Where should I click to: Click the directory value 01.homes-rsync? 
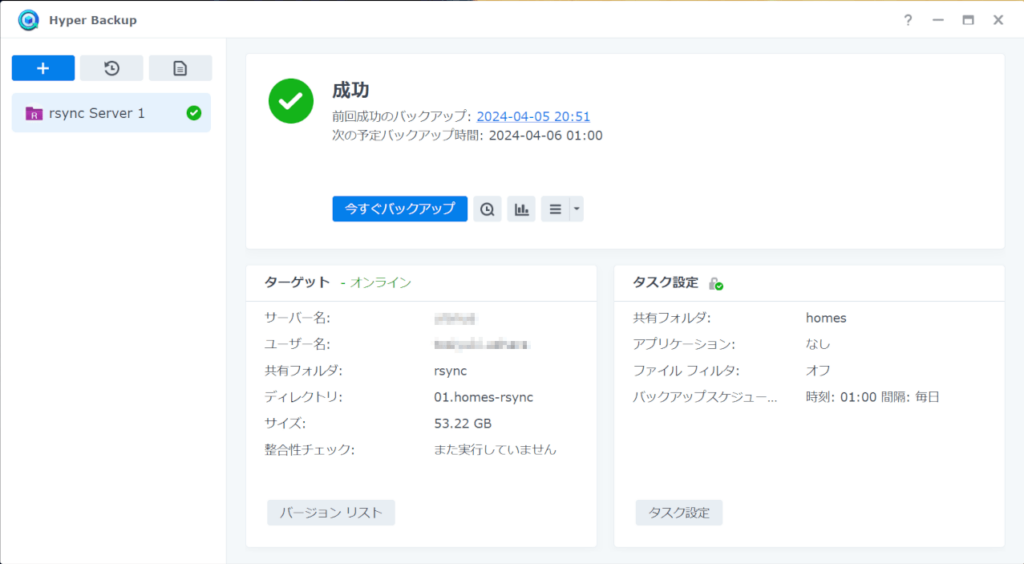tap(483, 397)
